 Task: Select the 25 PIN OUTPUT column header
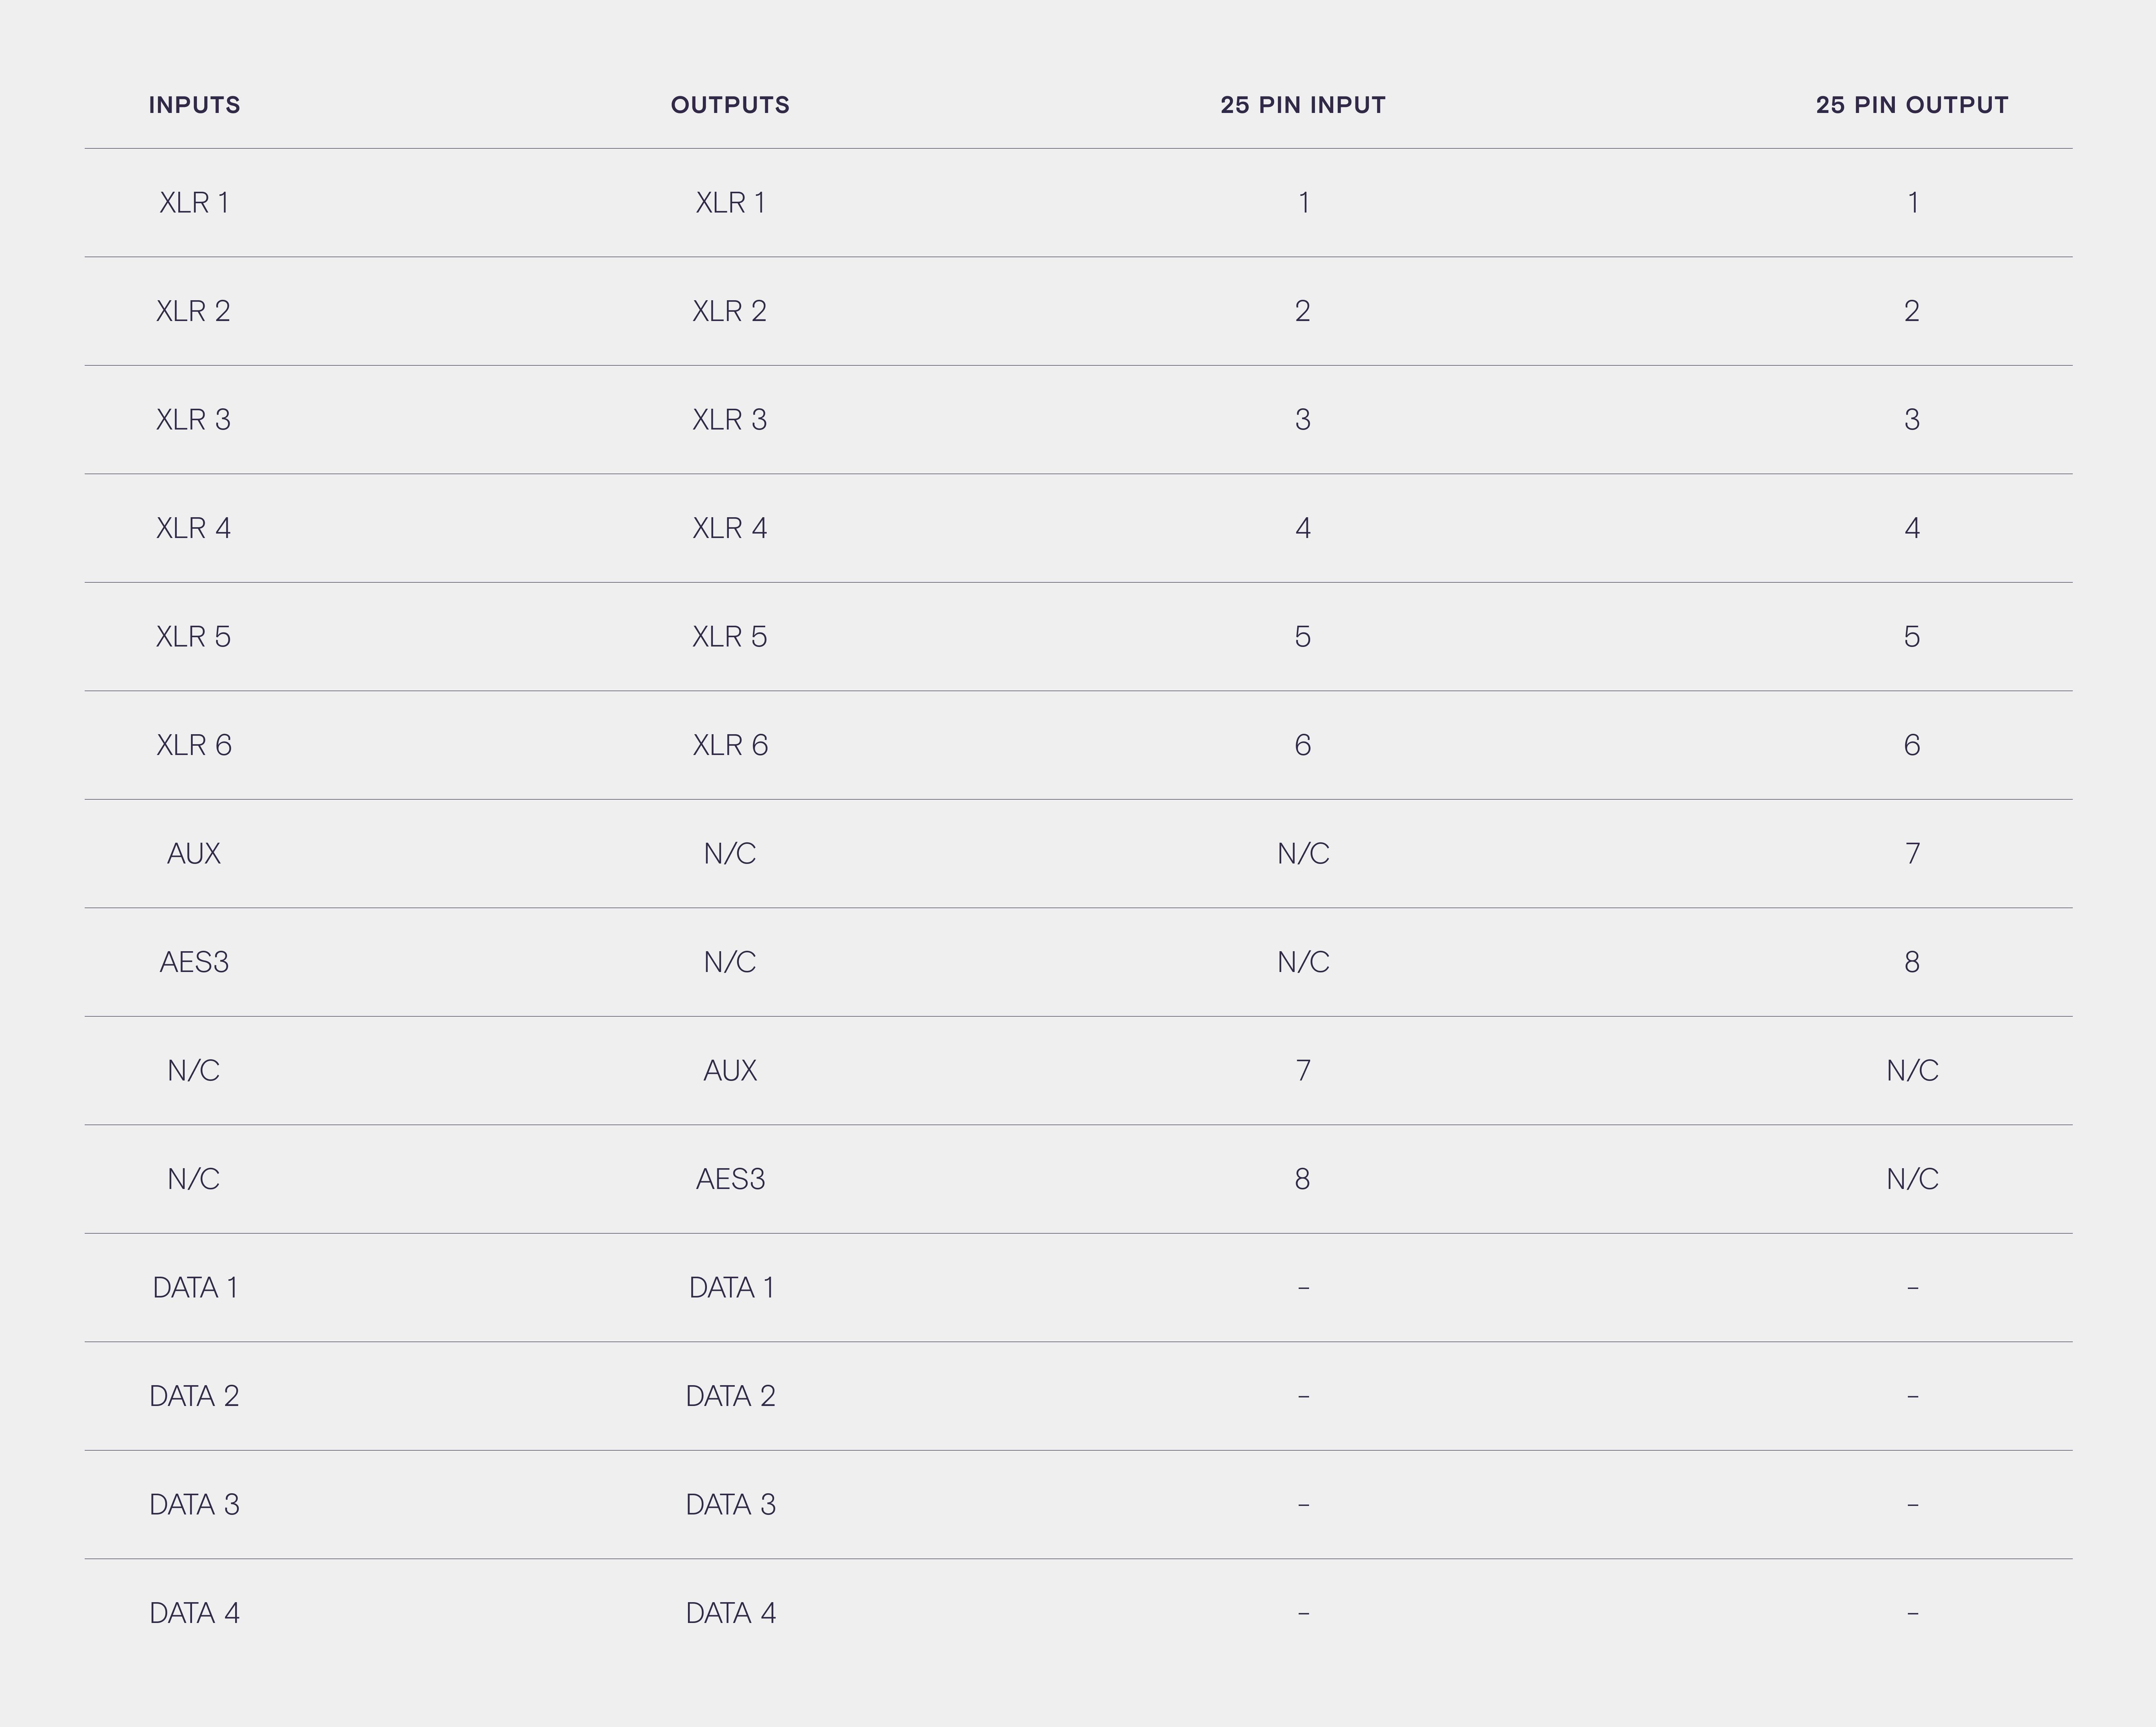tap(1911, 105)
